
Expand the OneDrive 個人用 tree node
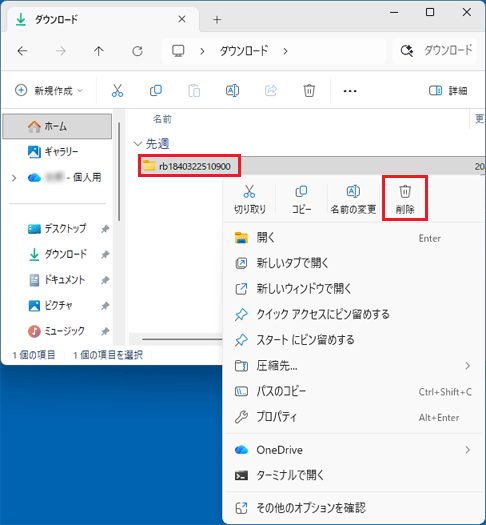coord(14,177)
